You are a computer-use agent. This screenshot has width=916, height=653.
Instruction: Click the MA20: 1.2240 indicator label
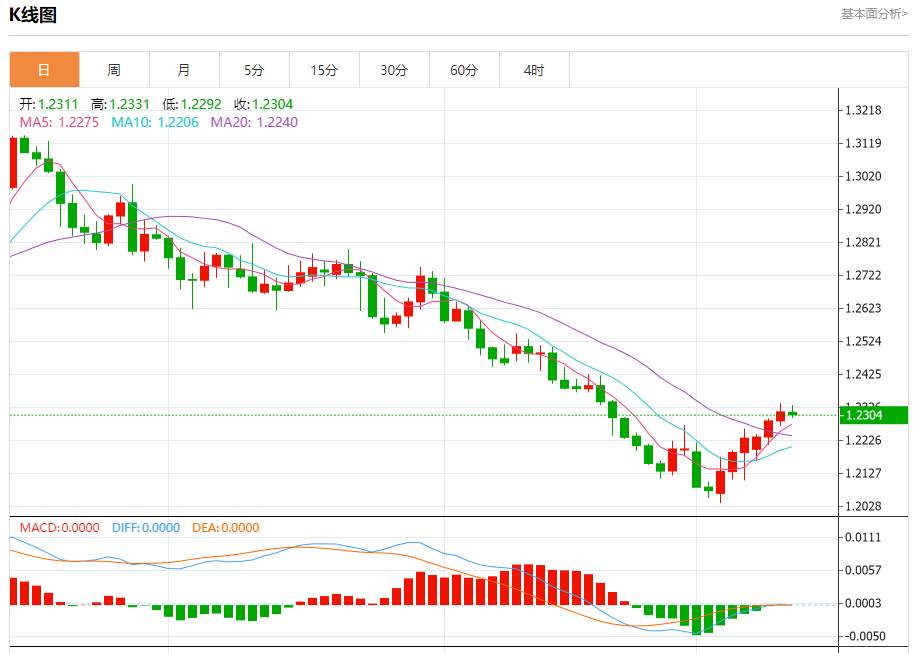pyautogui.click(x=254, y=122)
